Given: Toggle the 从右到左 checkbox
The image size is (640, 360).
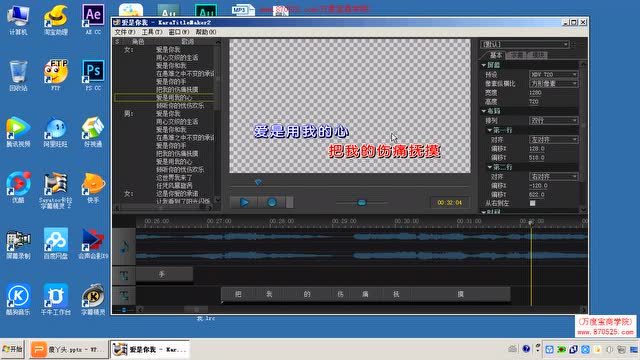Looking at the screenshot, I should pyautogui.click(x=532, y=203).
